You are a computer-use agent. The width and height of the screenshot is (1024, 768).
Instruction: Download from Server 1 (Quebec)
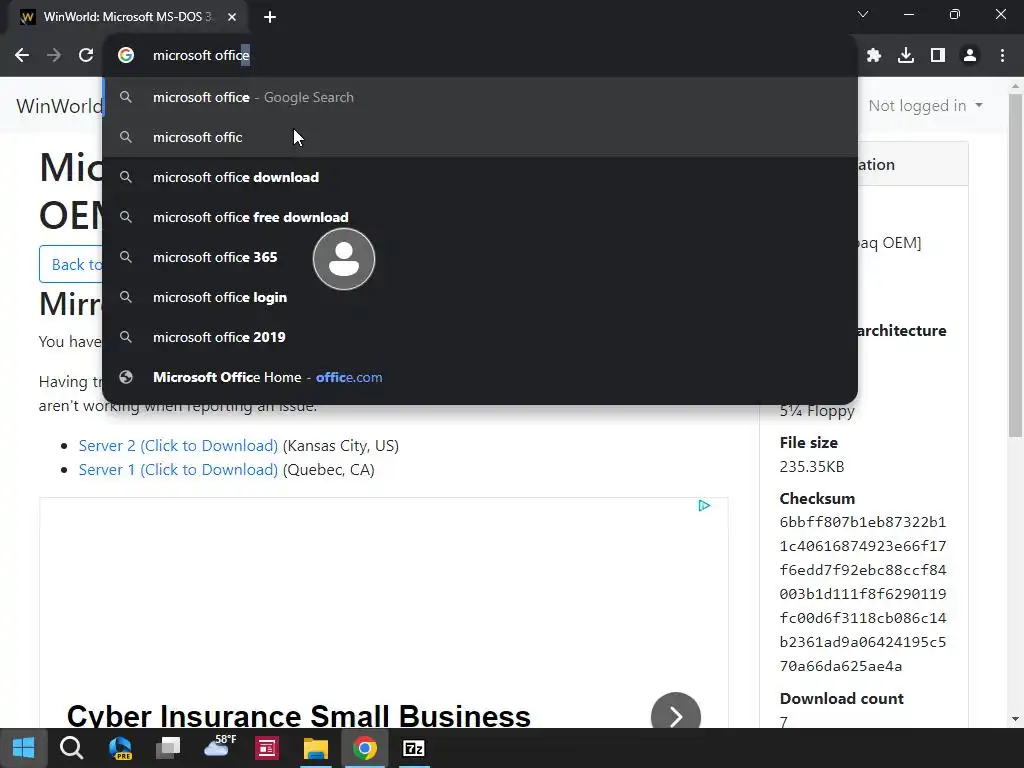point(178,470)
